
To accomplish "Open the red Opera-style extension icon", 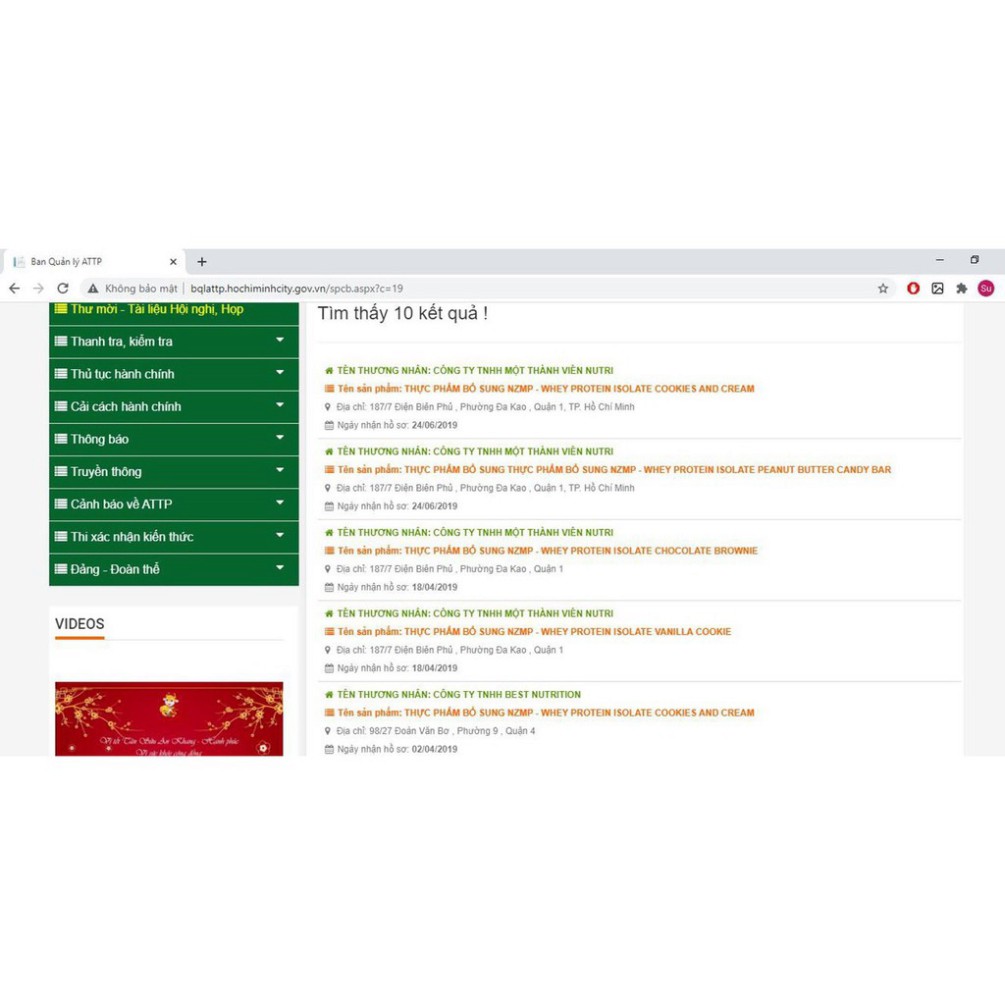I will pos(913,288).
